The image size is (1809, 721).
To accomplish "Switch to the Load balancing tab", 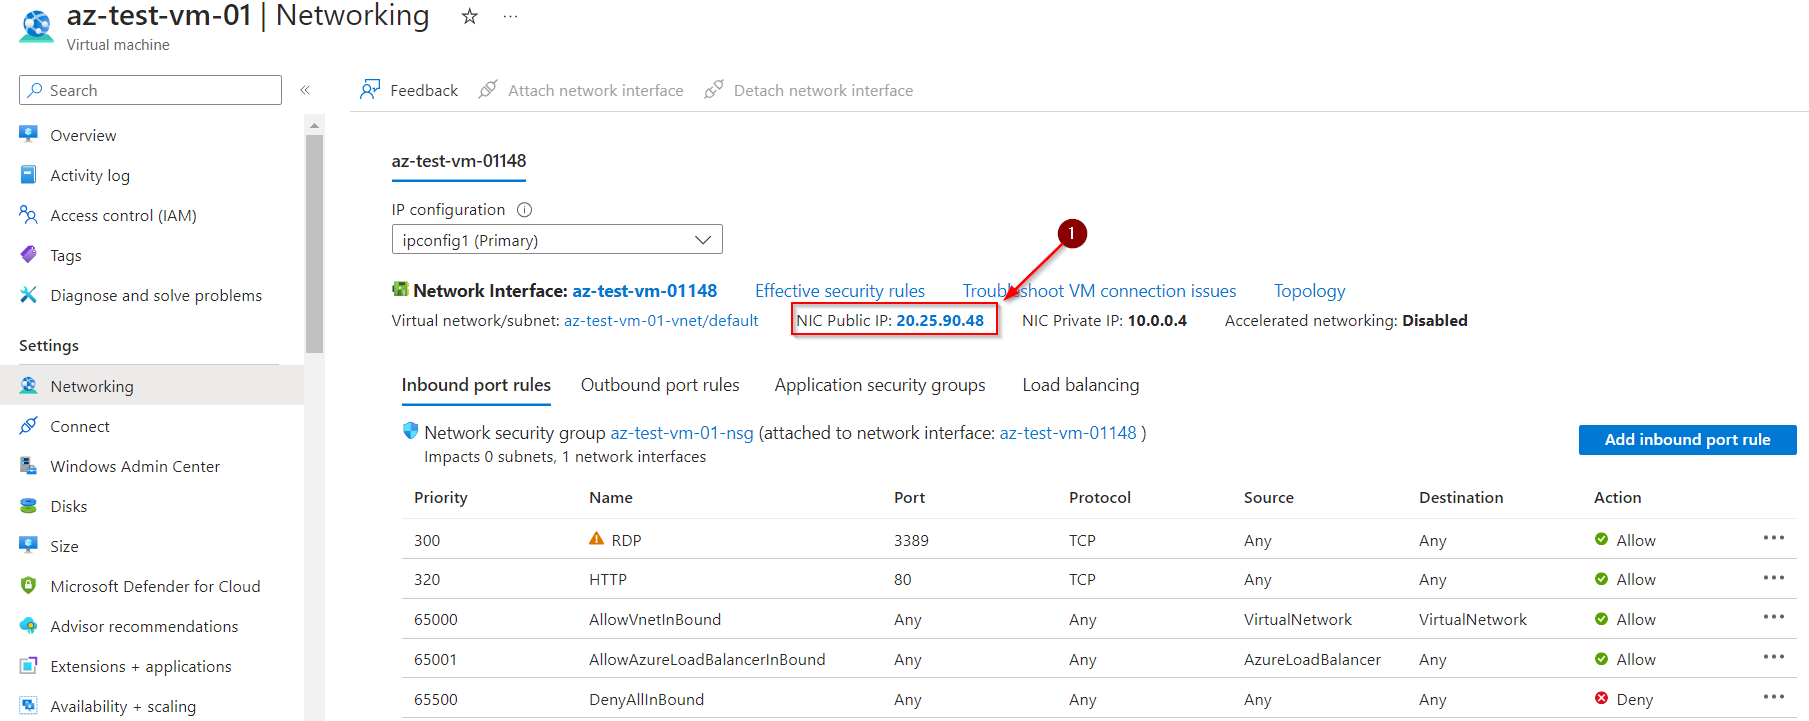I will point(1081,385).
